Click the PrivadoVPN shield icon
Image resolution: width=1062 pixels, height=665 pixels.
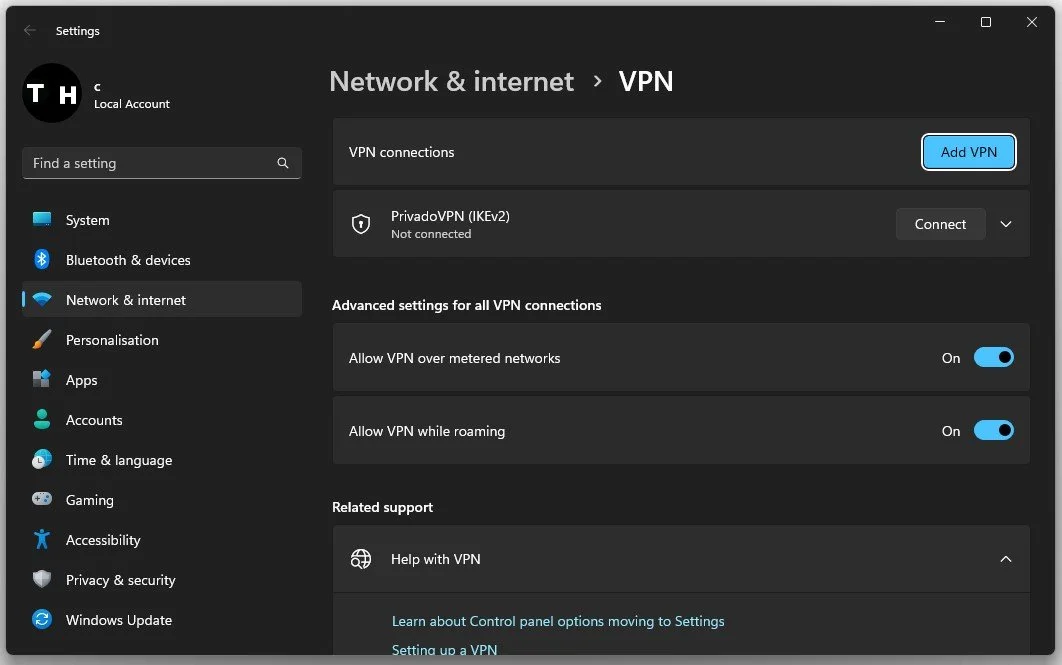click(x=361, y=223)
